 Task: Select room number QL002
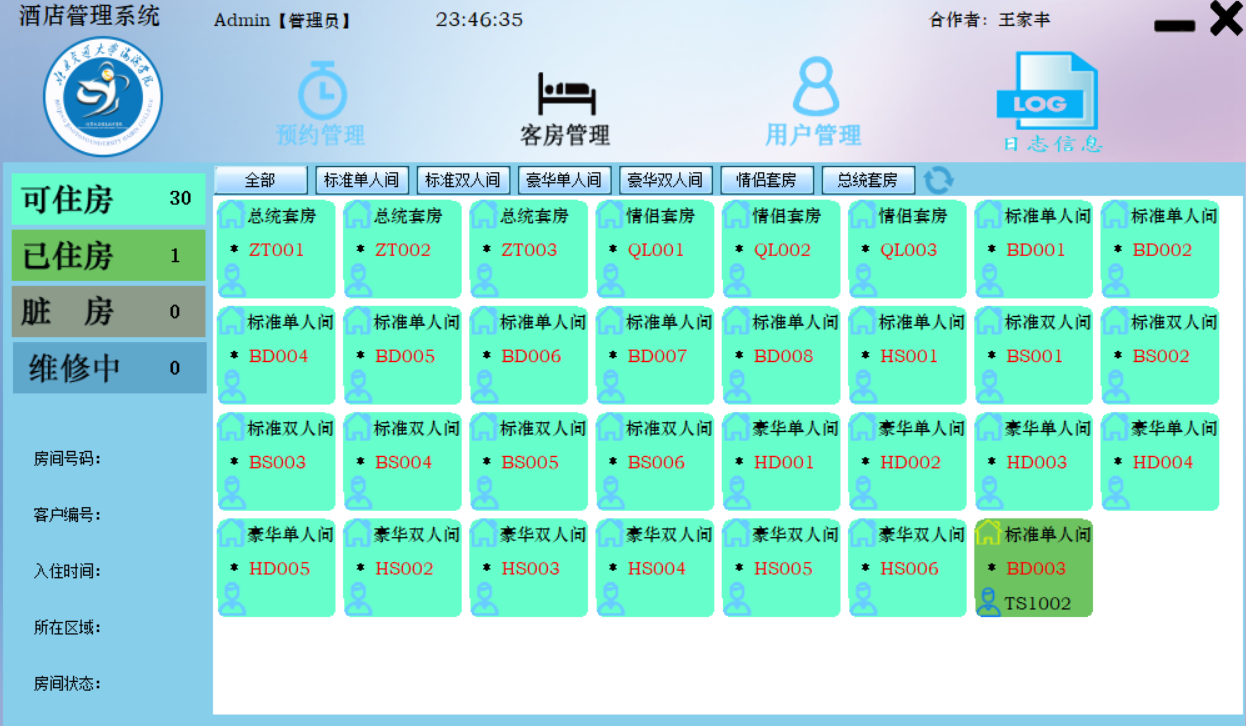782,250
